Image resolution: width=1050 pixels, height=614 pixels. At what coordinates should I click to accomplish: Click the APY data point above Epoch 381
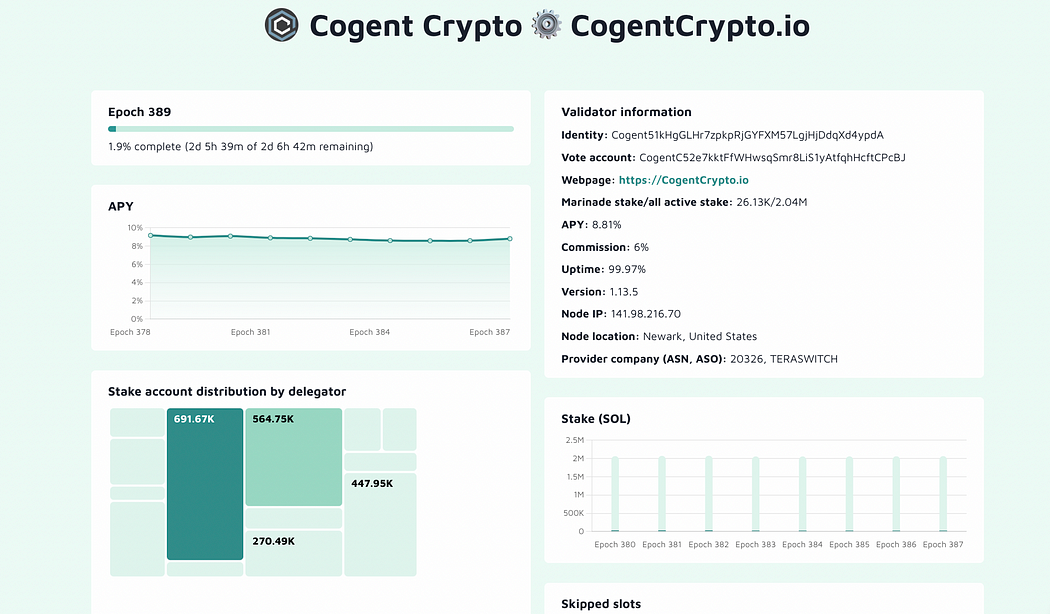271,238
